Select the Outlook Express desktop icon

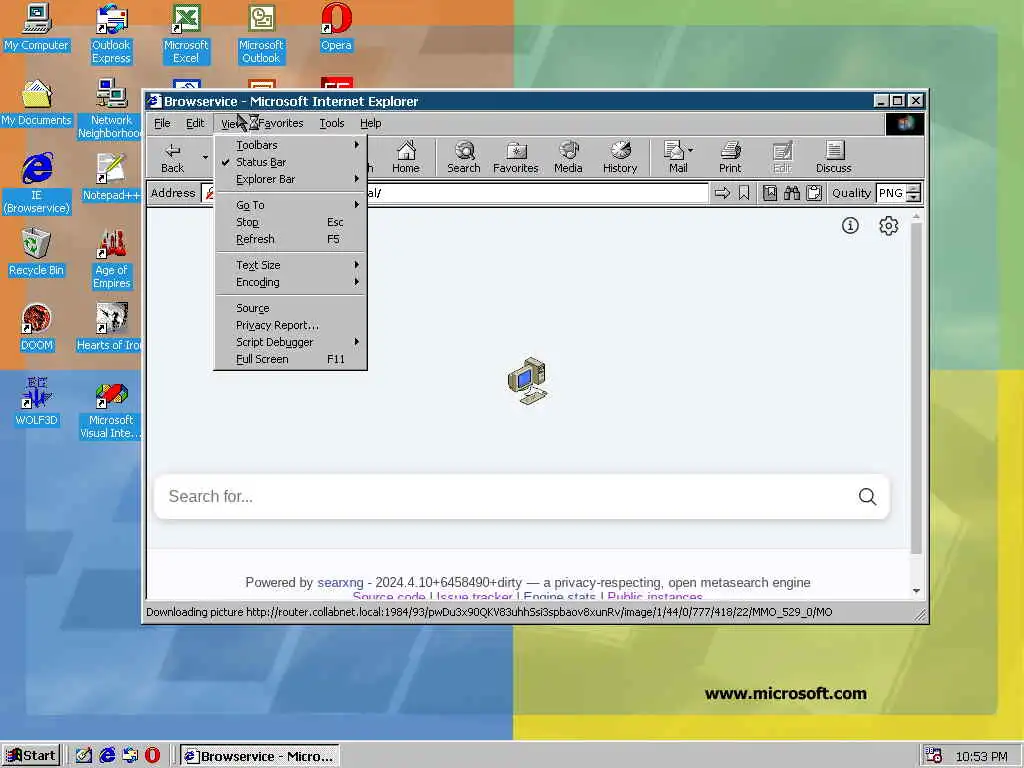click(111, 34)
